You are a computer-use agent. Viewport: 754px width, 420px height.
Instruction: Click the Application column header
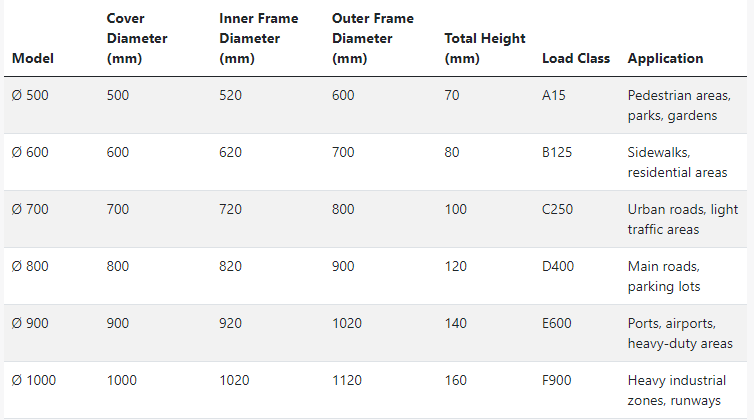[665, 58]
